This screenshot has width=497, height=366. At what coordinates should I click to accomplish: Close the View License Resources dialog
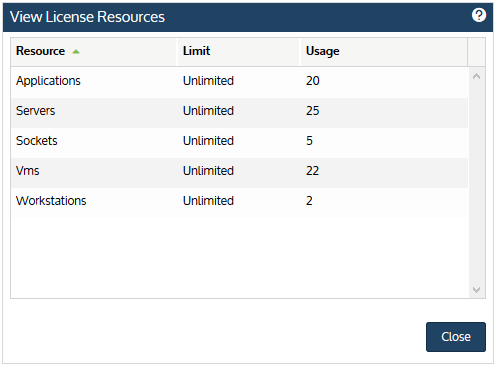pos(456,337)
